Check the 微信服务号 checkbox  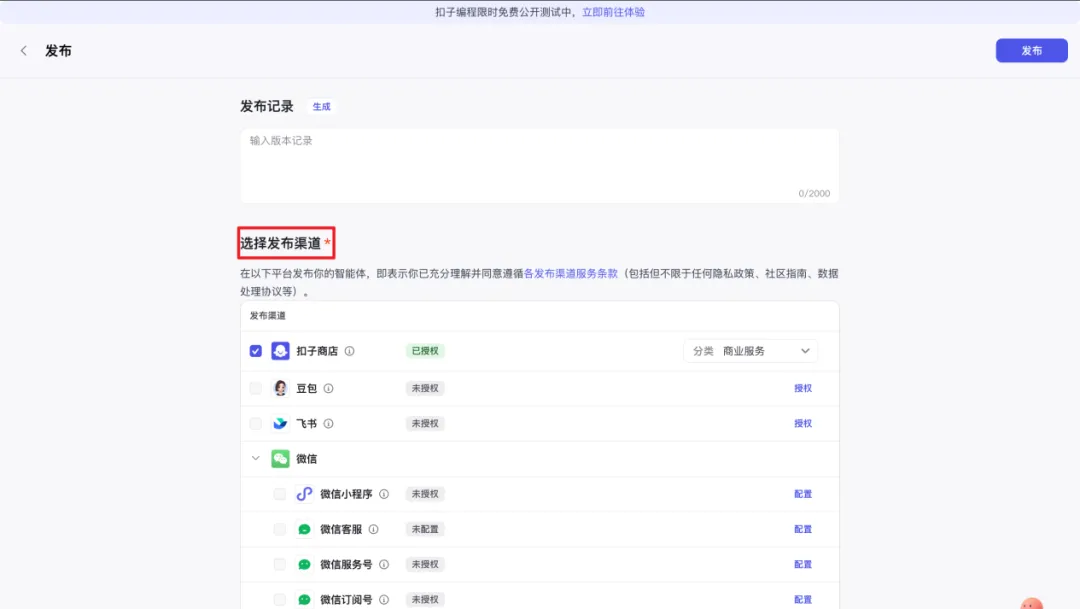(279, 564)
